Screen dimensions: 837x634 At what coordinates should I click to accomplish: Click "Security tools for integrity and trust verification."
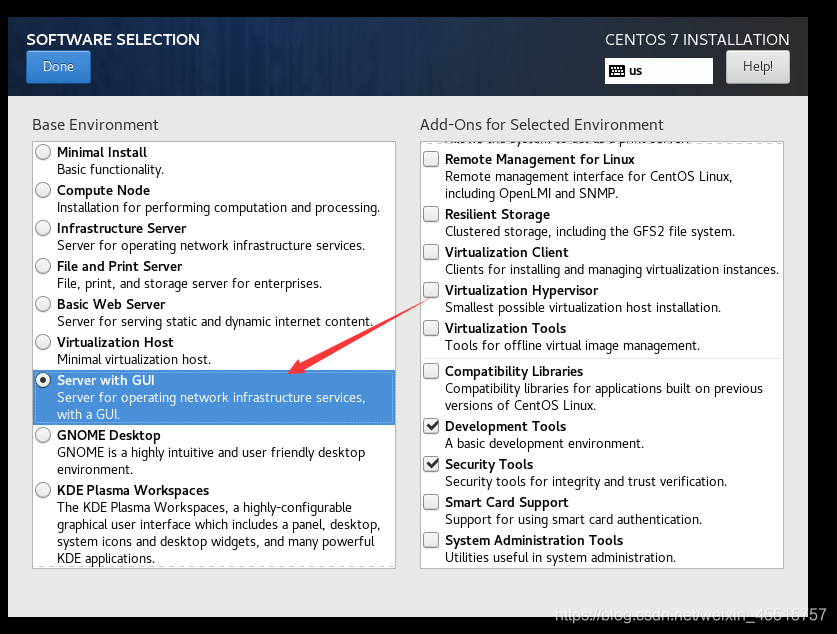(x=586, y=482)
